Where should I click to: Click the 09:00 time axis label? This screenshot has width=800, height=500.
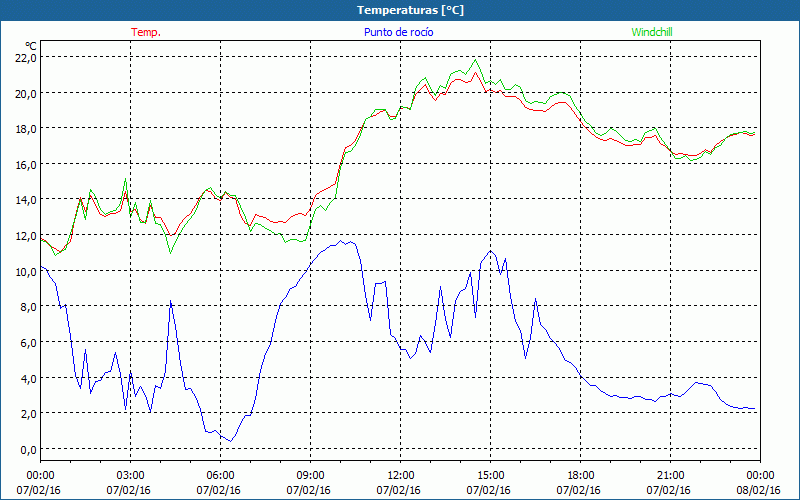coord(310,476)
